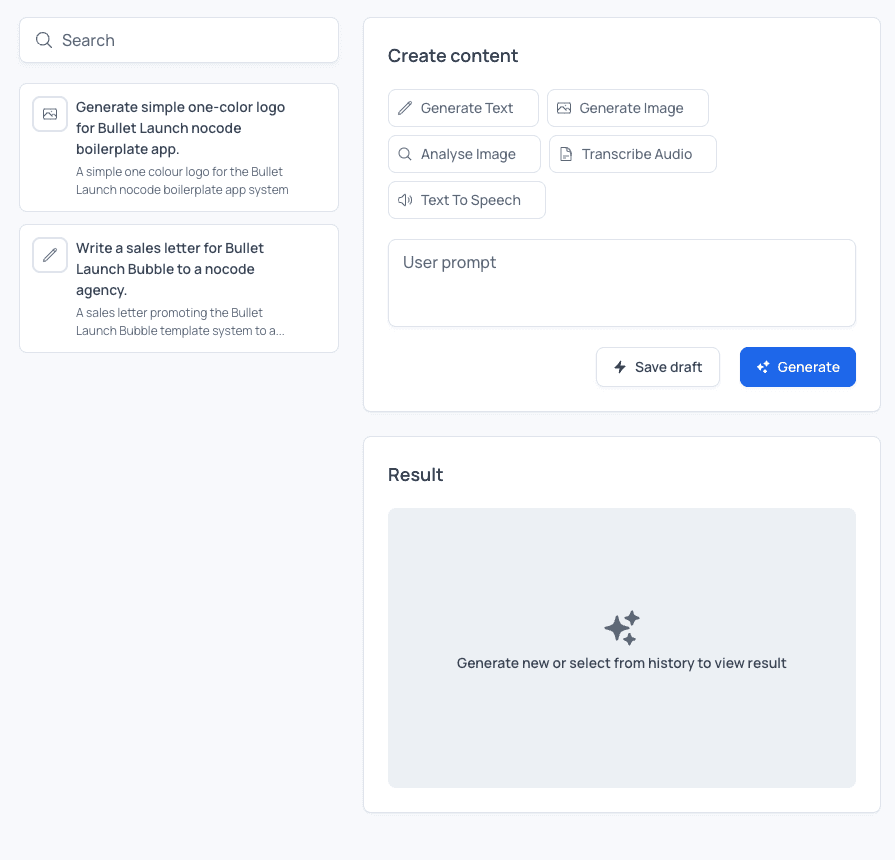Select the Analyse Image magnifier icon
Screen dimensions: 895x860
pyautogui.click(x=404, y=154)
